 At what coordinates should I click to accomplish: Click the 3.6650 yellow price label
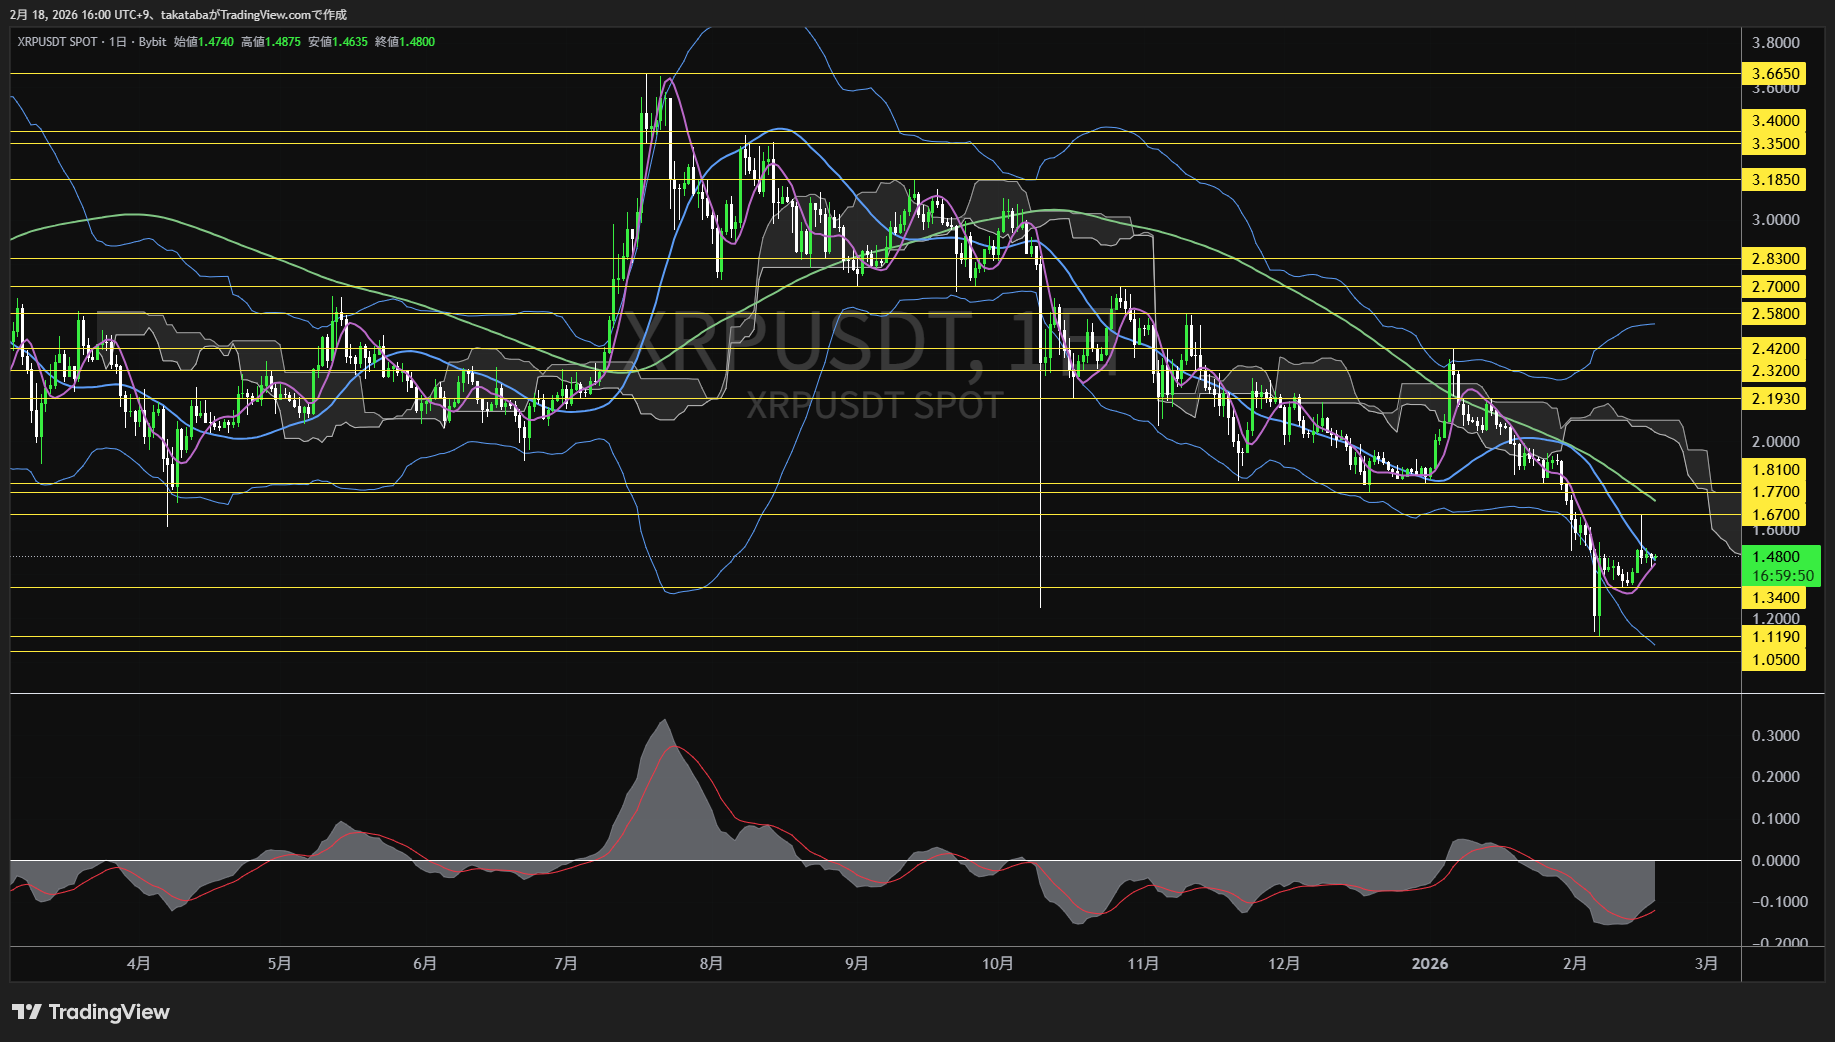[1774, 73]
